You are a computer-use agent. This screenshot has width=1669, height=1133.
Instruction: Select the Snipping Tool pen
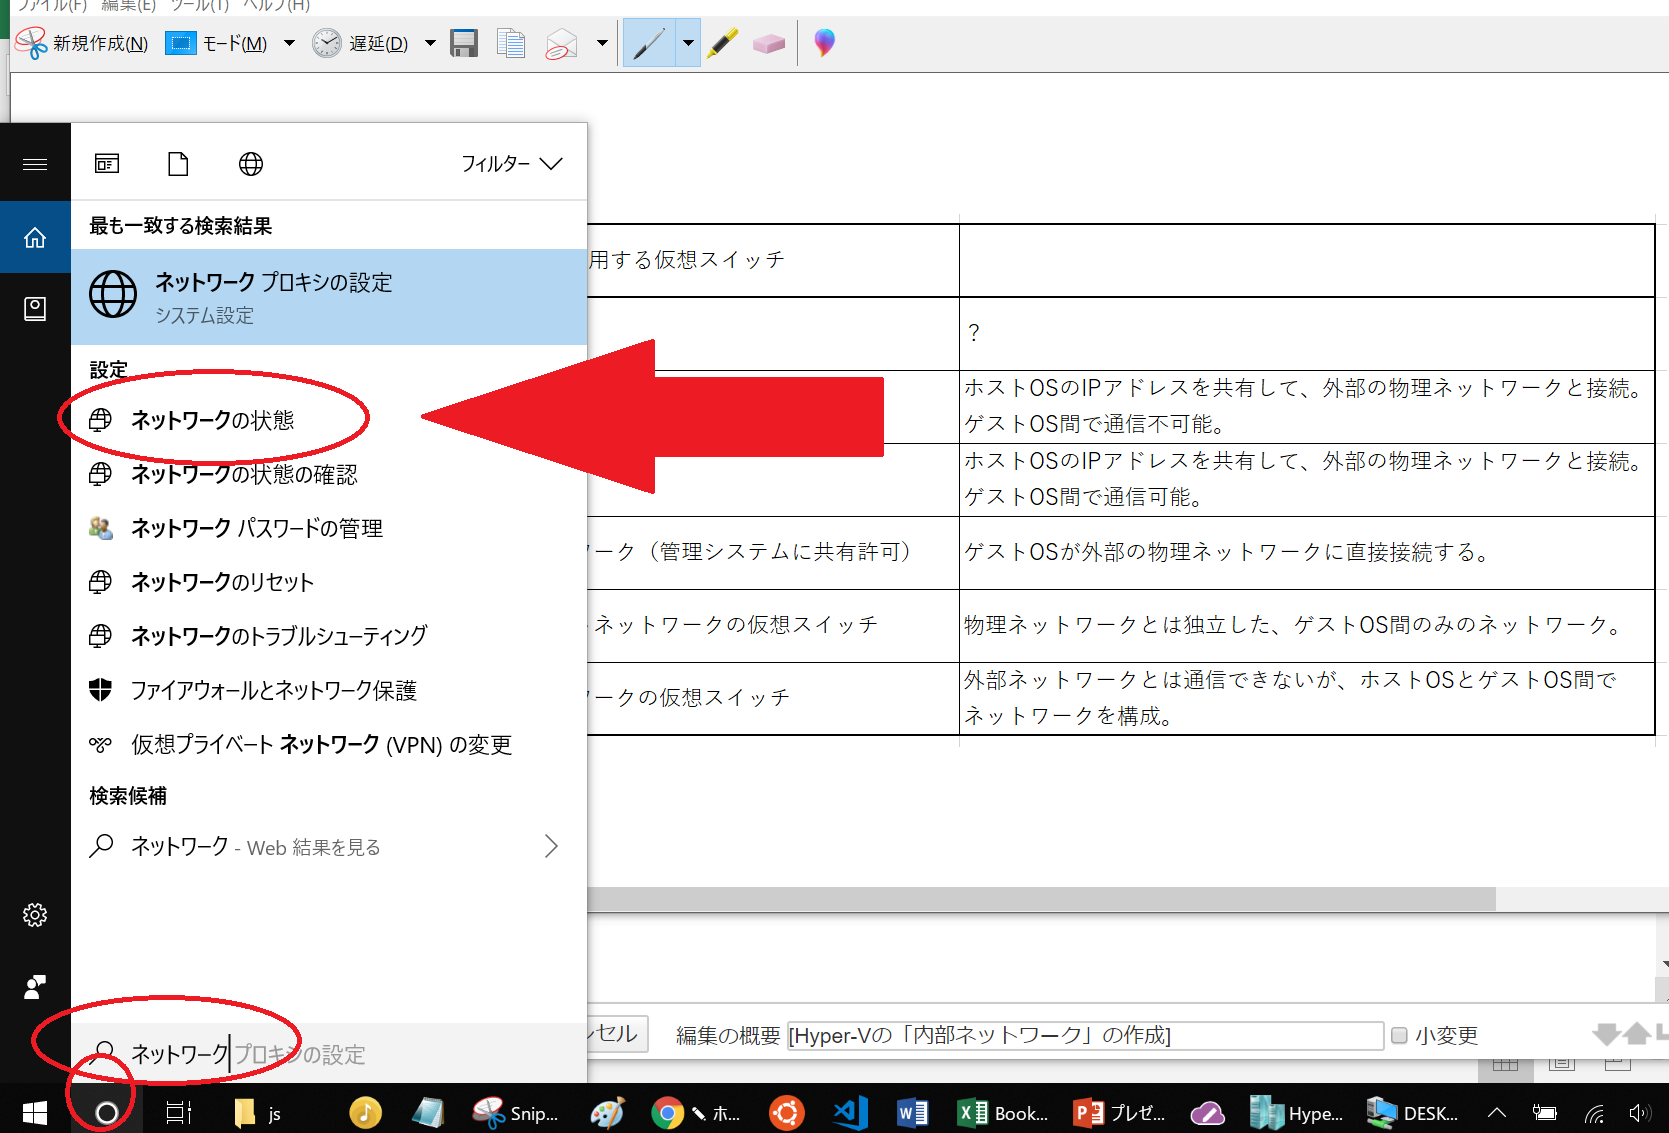tap(648, 44)
